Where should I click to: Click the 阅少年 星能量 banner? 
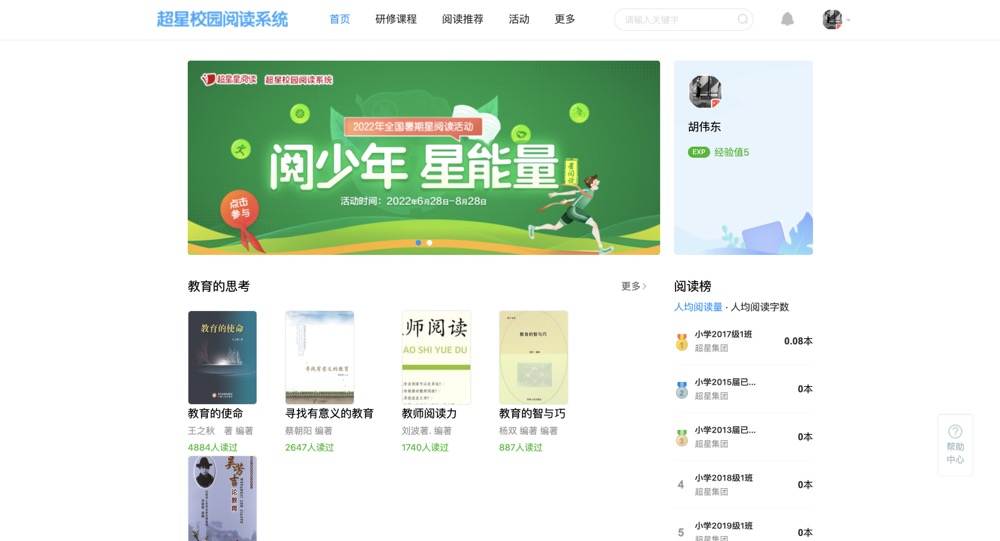[x=423, y=158]
